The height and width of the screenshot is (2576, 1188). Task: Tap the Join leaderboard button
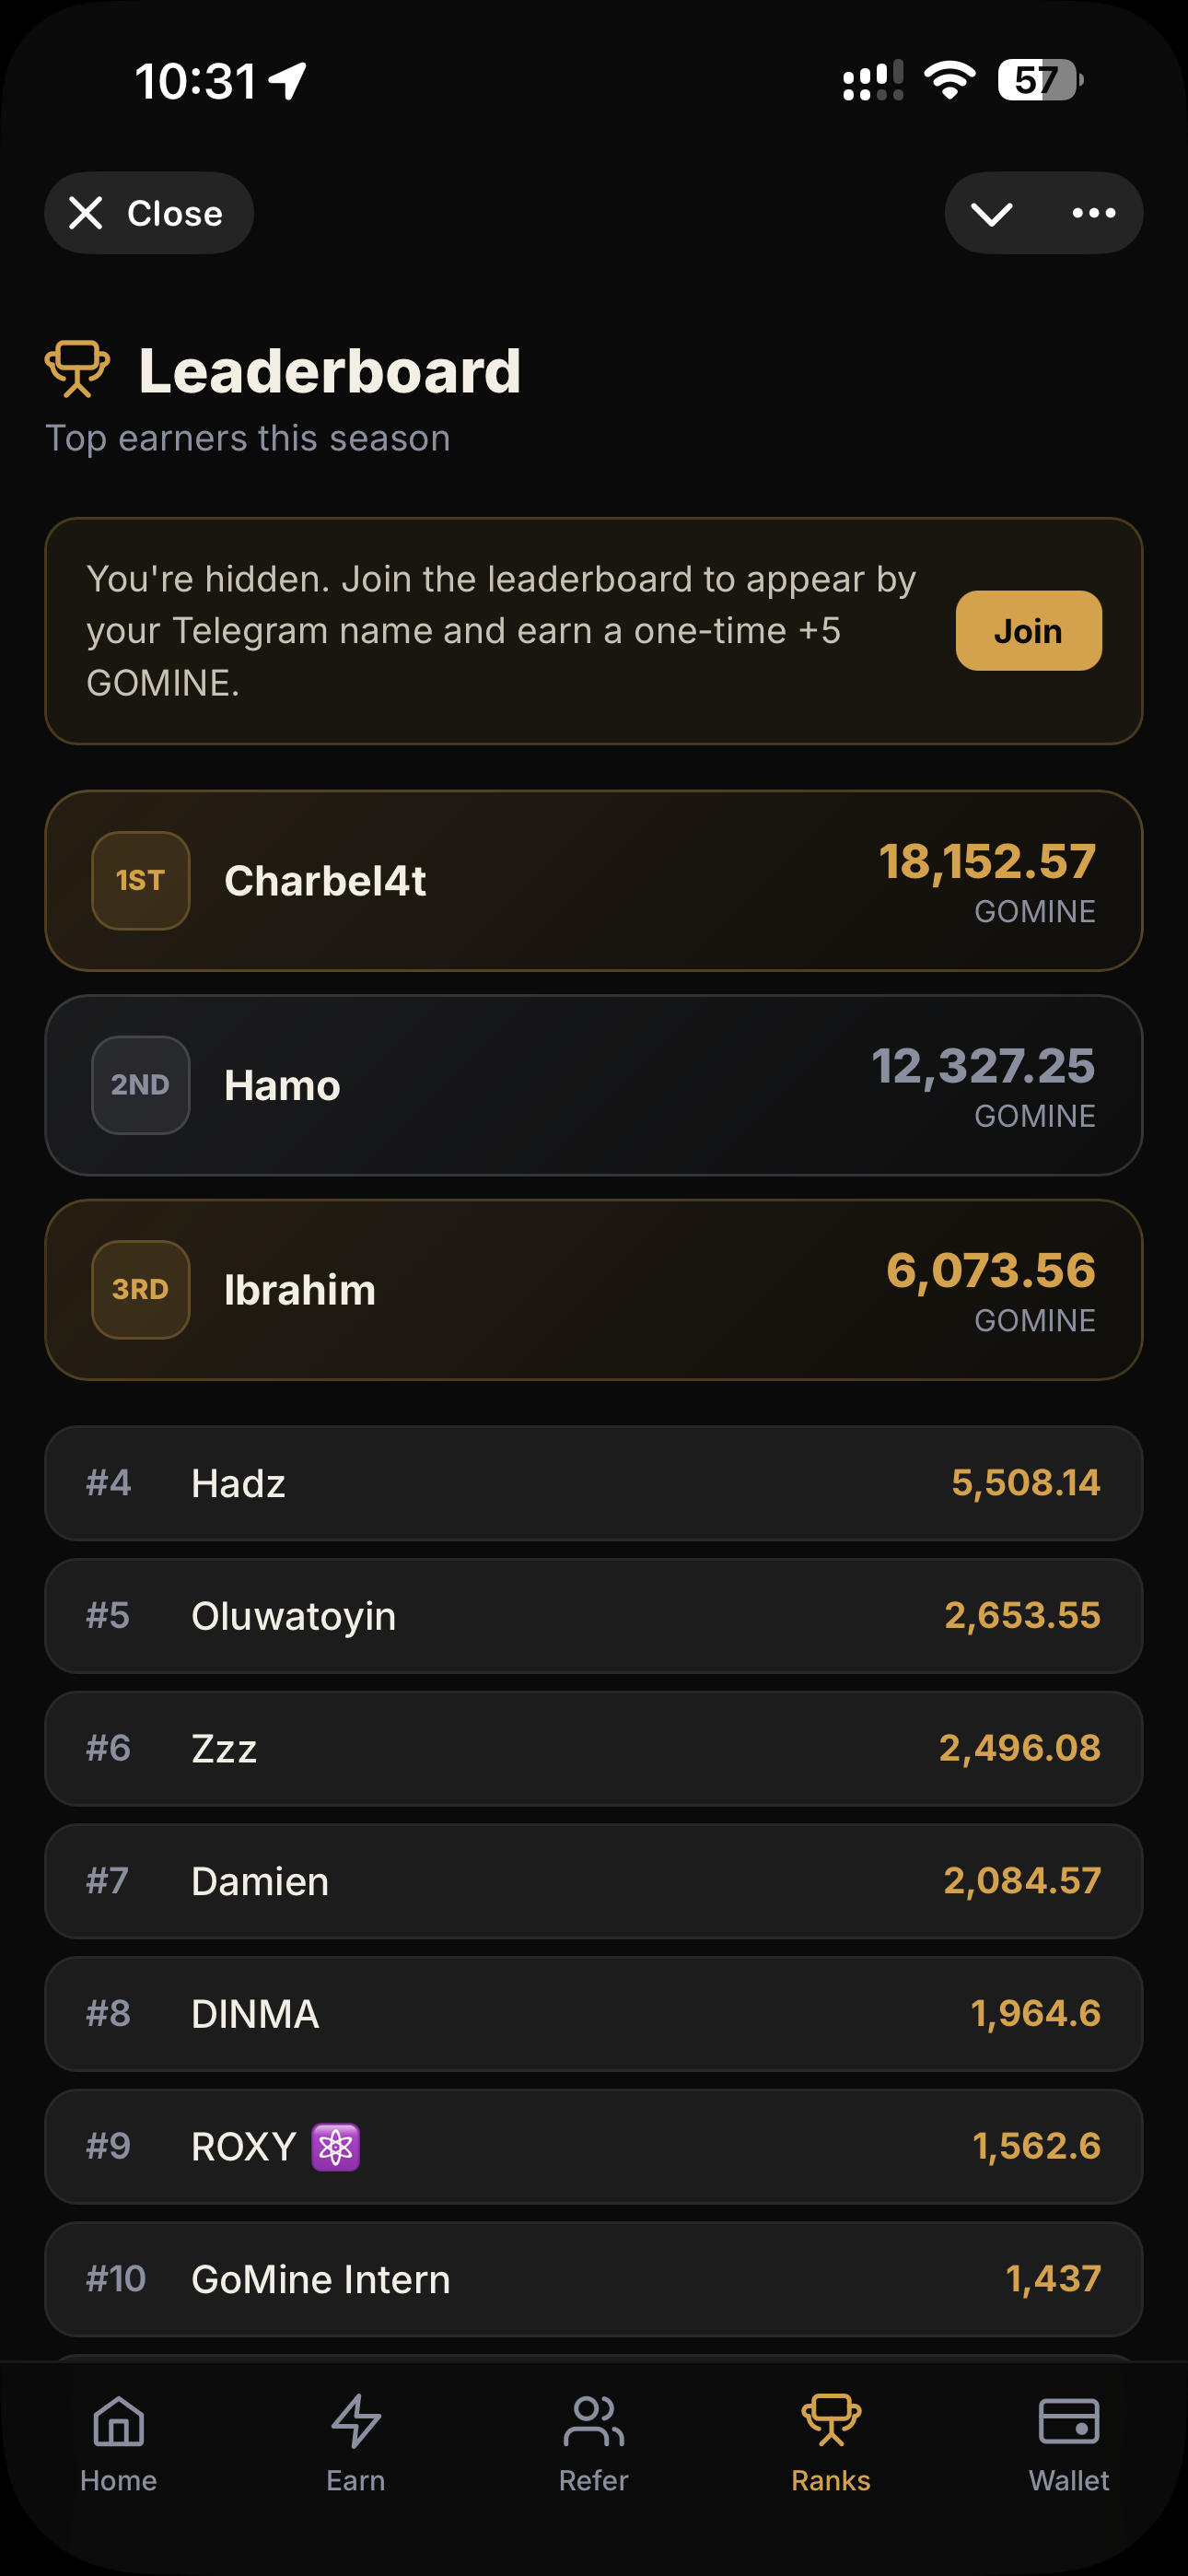click(x=1029, y=631)
